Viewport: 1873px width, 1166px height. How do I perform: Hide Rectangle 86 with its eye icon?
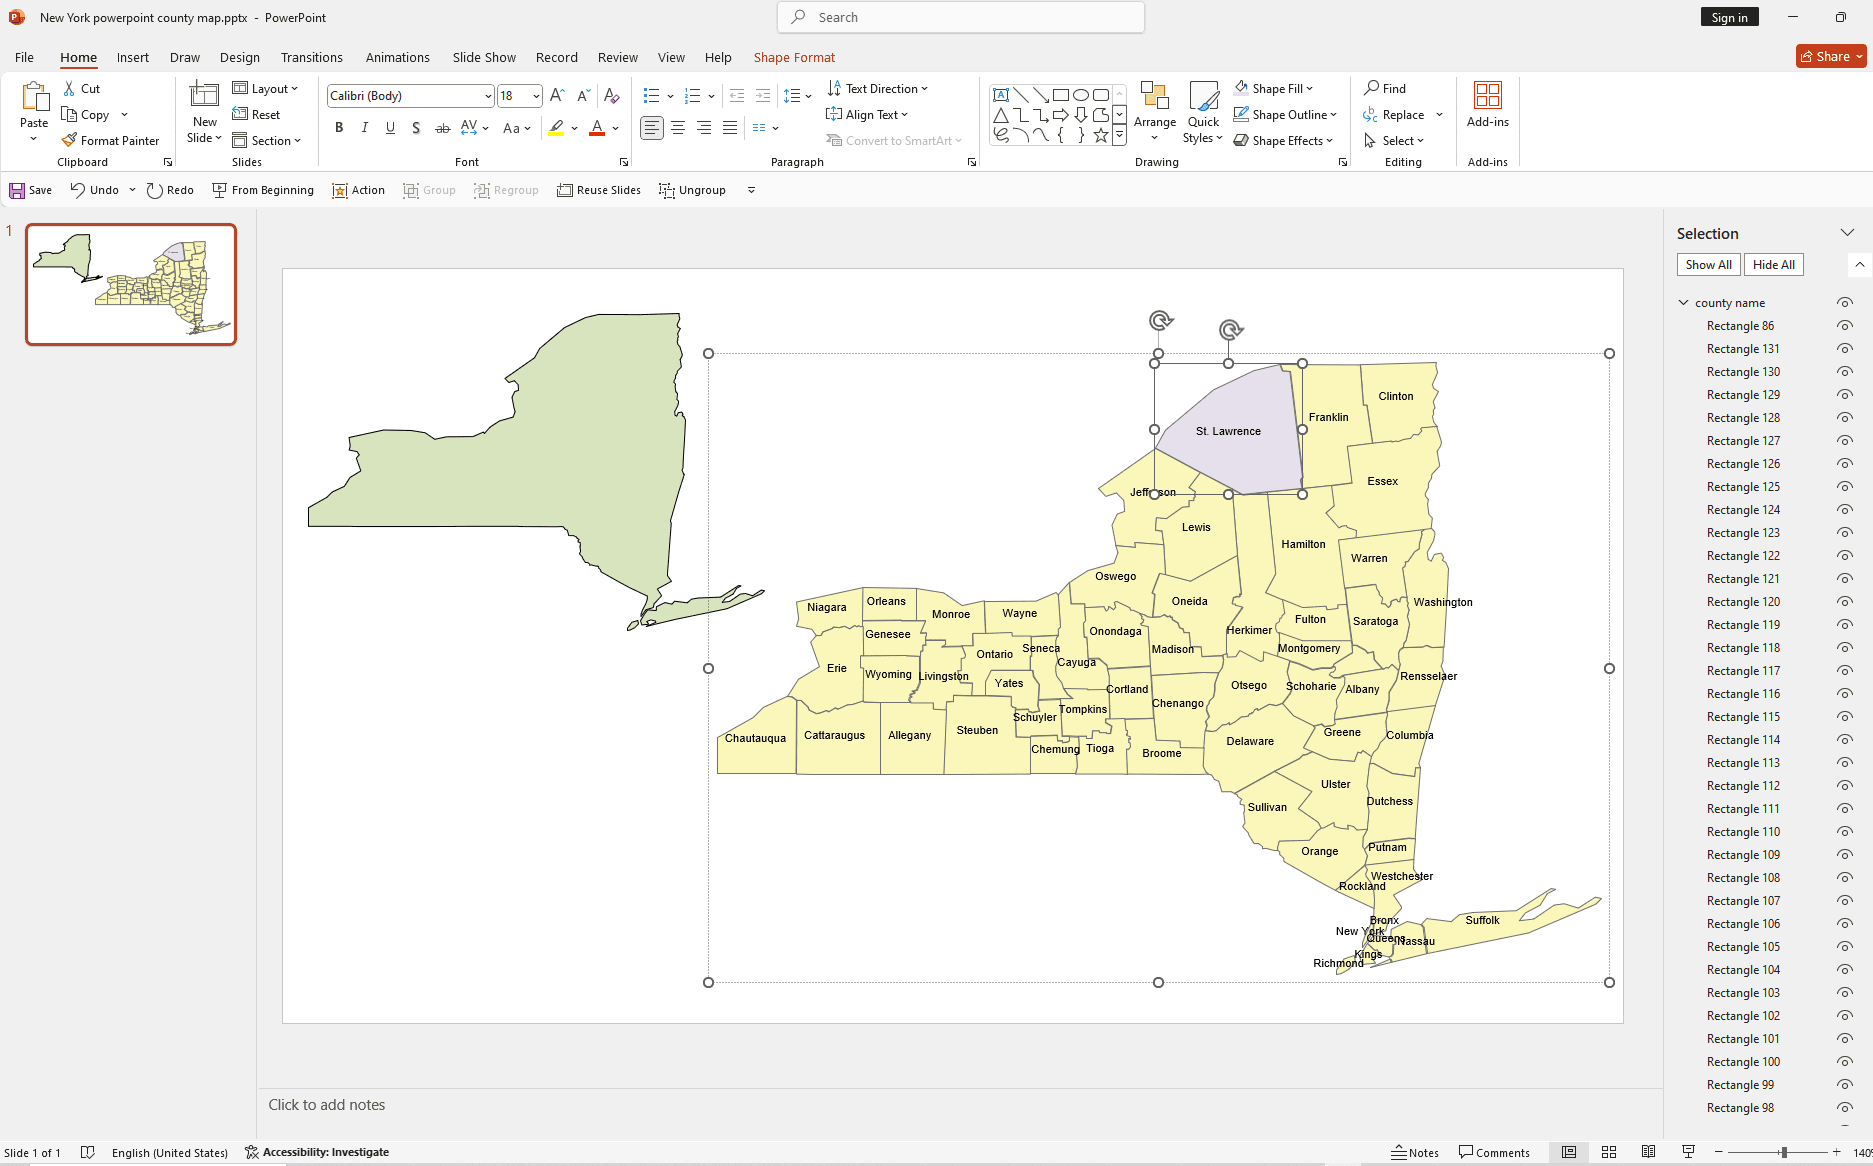1845,326
